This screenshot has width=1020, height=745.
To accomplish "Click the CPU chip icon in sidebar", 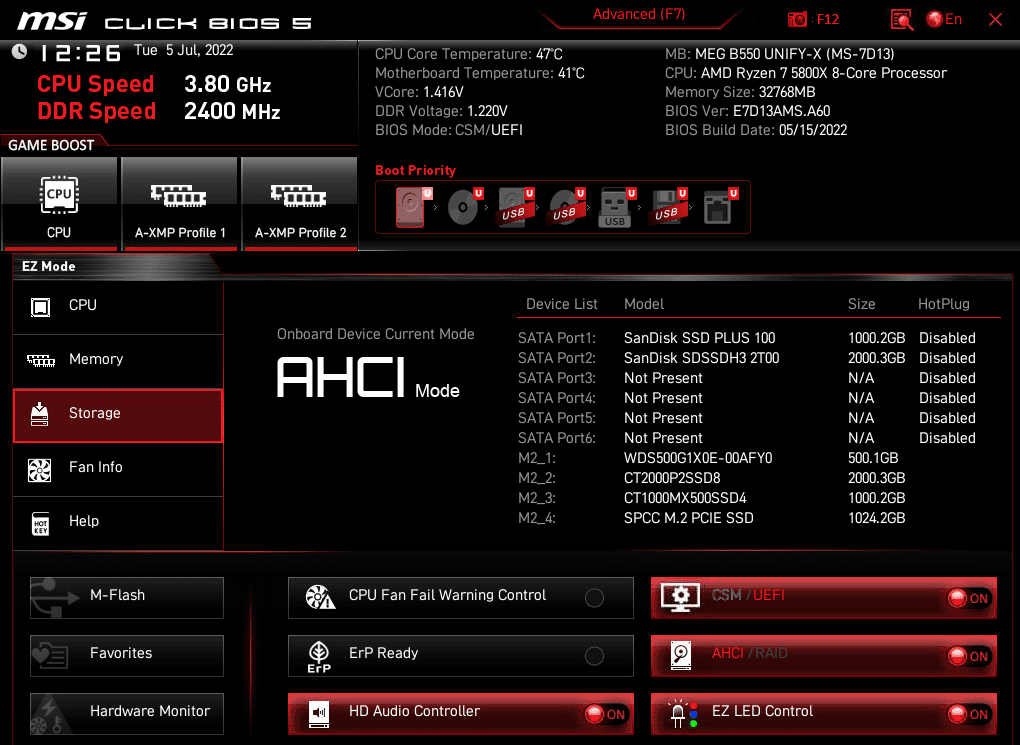I will pyautogui.click(x=40, y=307).
